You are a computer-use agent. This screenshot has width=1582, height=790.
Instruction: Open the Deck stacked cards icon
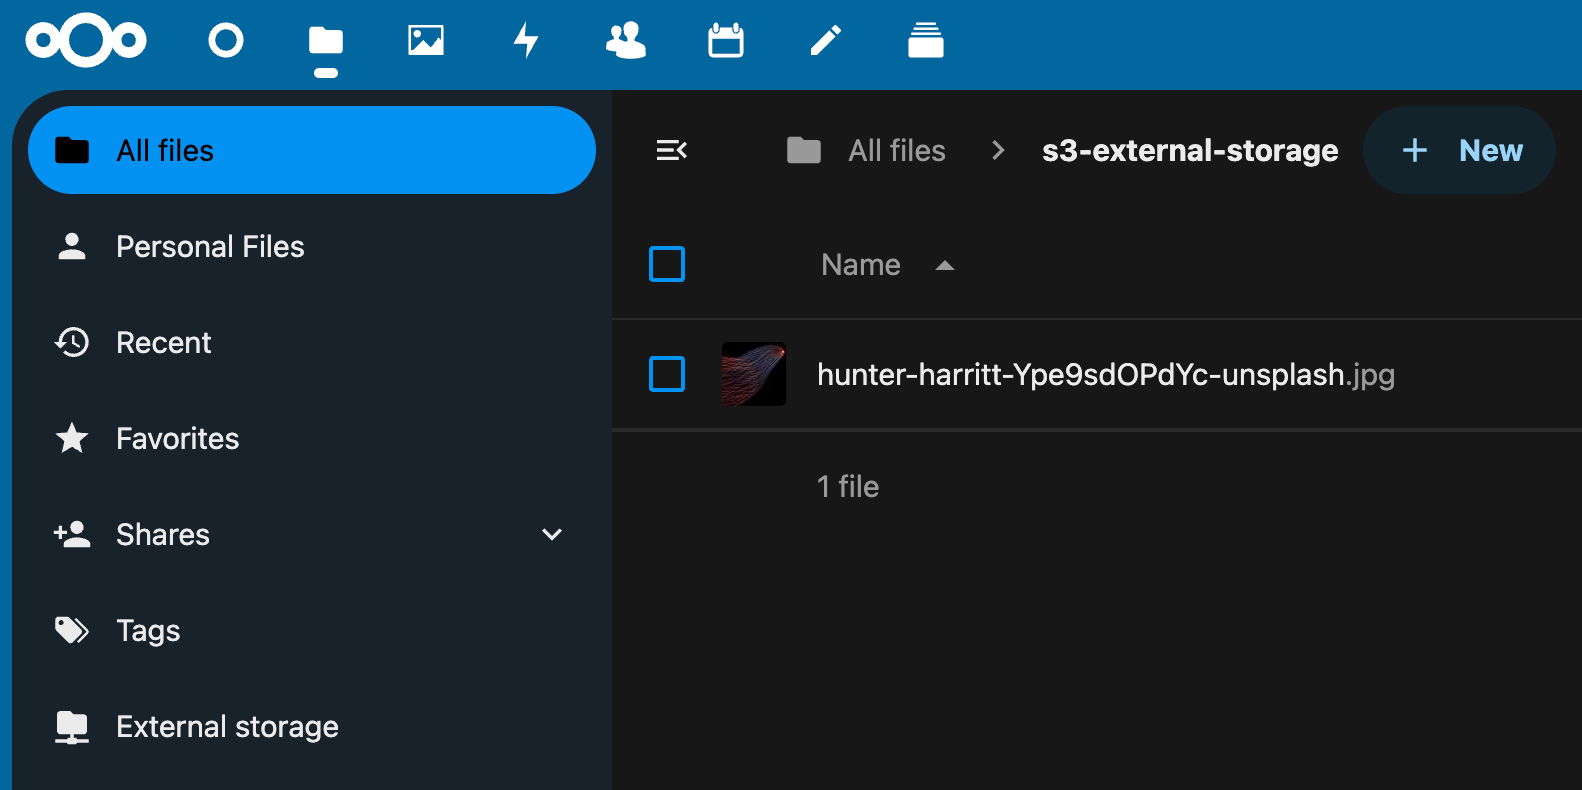tap(926, 40)
